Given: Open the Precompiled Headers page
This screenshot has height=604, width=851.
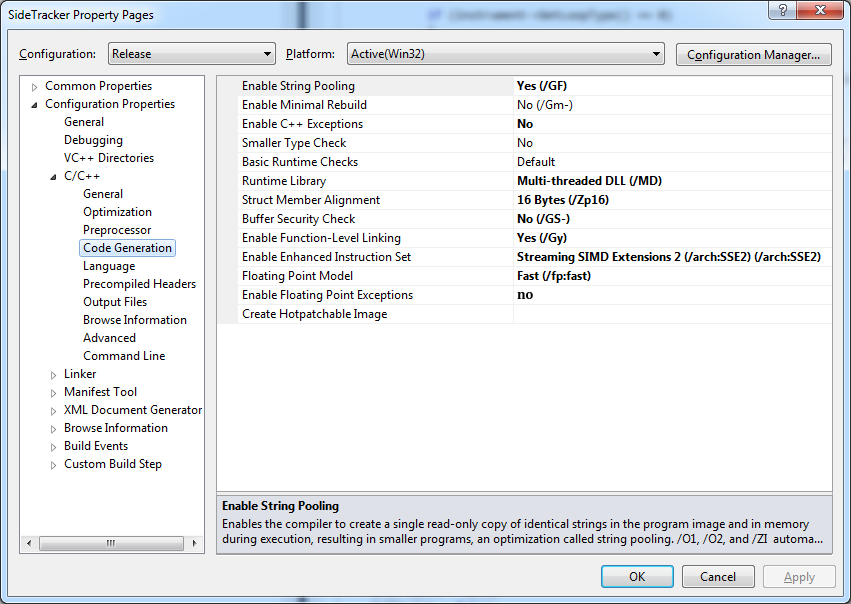Looking at the screenshot, I should [x=139, y=284].
